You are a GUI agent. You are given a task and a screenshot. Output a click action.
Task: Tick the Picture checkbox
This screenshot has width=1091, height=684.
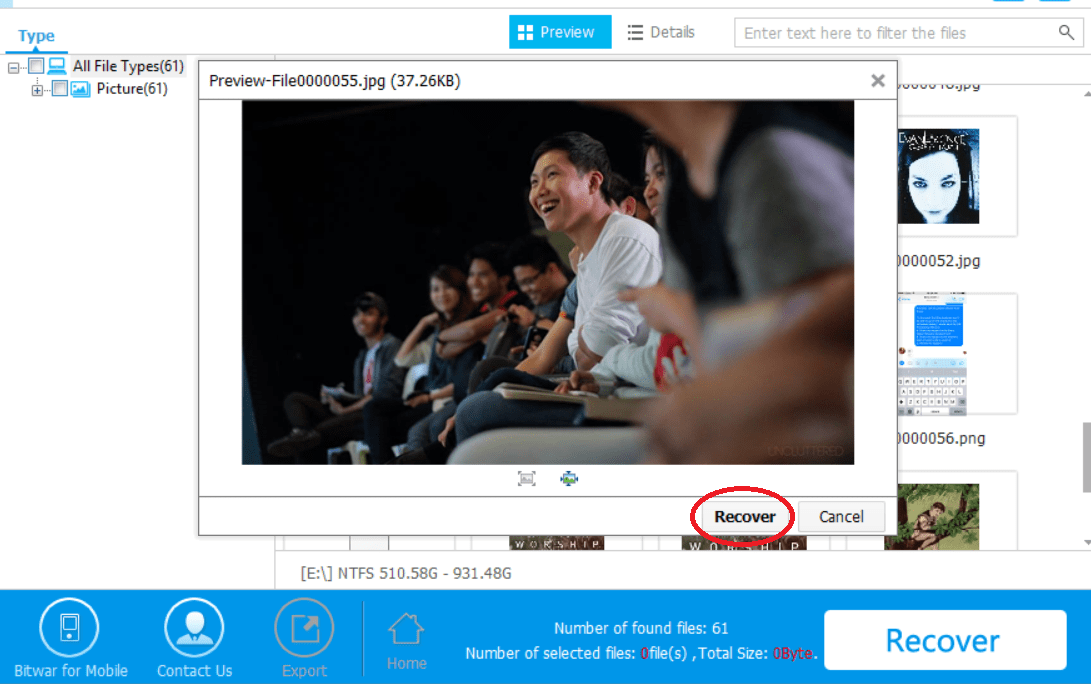coord(60,89)
